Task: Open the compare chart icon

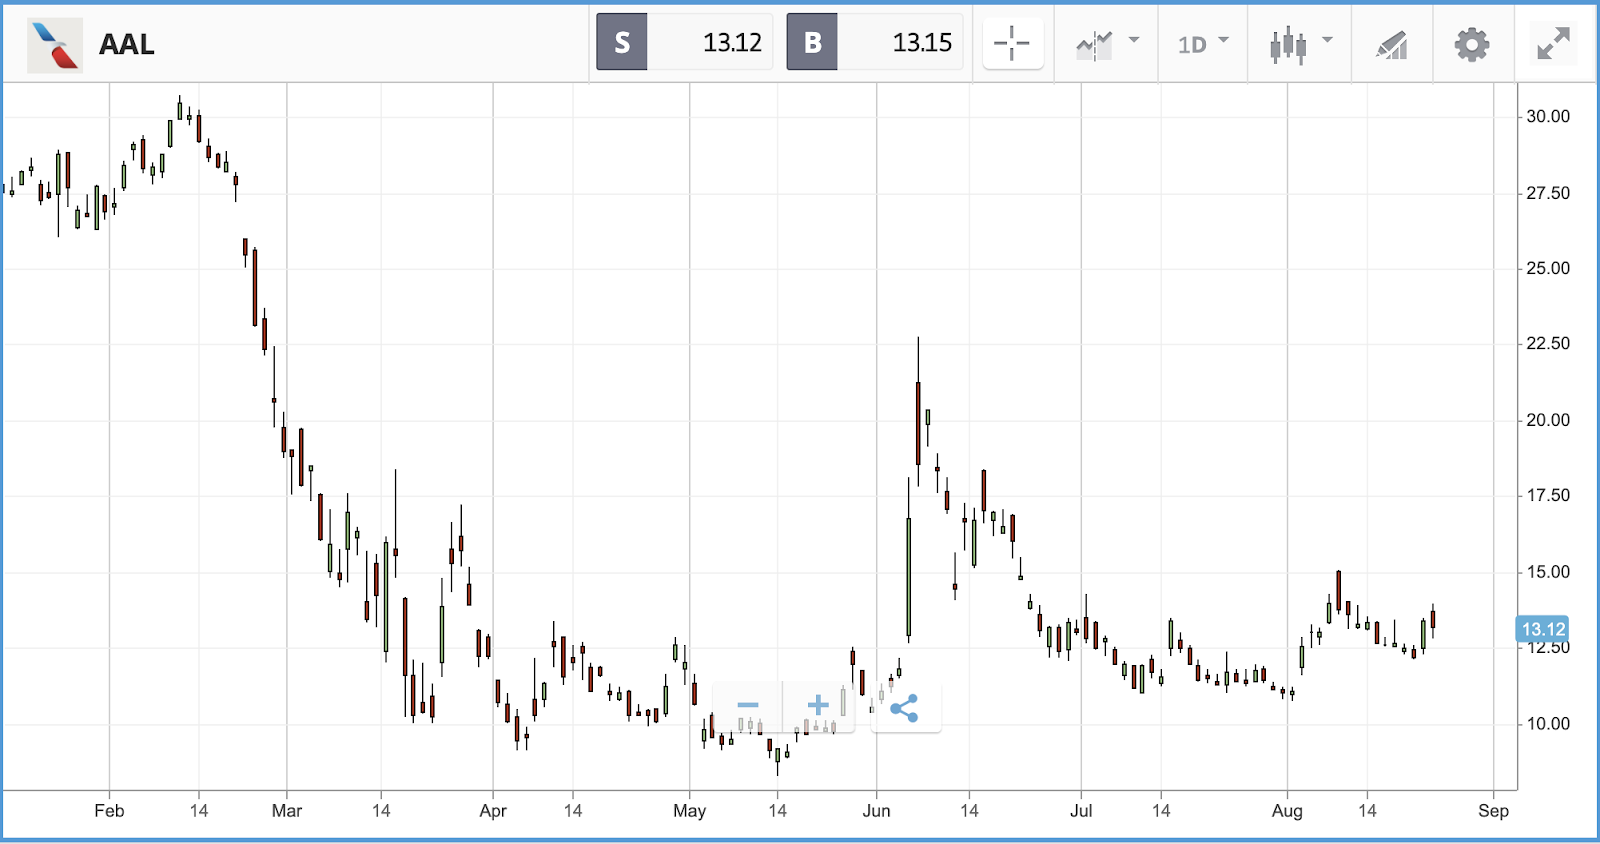Action: tap(1094, 45)
